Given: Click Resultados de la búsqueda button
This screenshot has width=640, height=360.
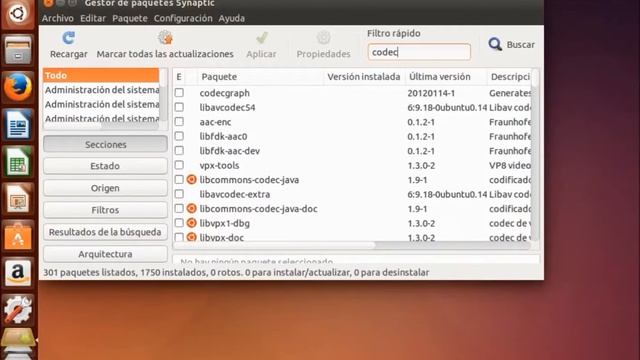Looking at the screenshot, I should [x=105, y=232].
